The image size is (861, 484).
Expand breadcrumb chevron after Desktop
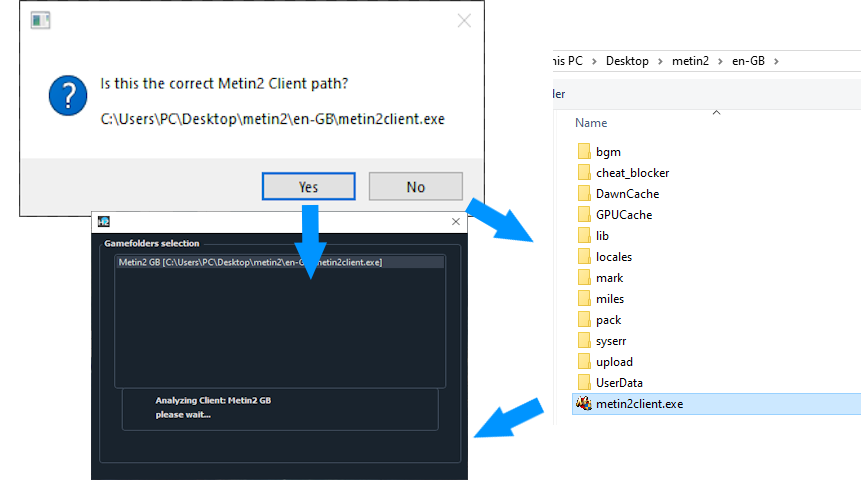[657, 61]
